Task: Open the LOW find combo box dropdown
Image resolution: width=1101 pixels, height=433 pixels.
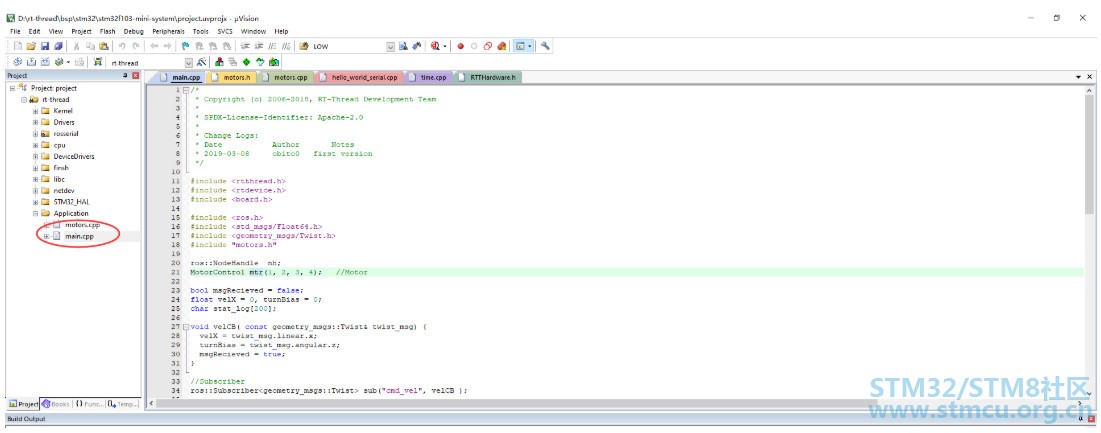Action: [390, 46]
